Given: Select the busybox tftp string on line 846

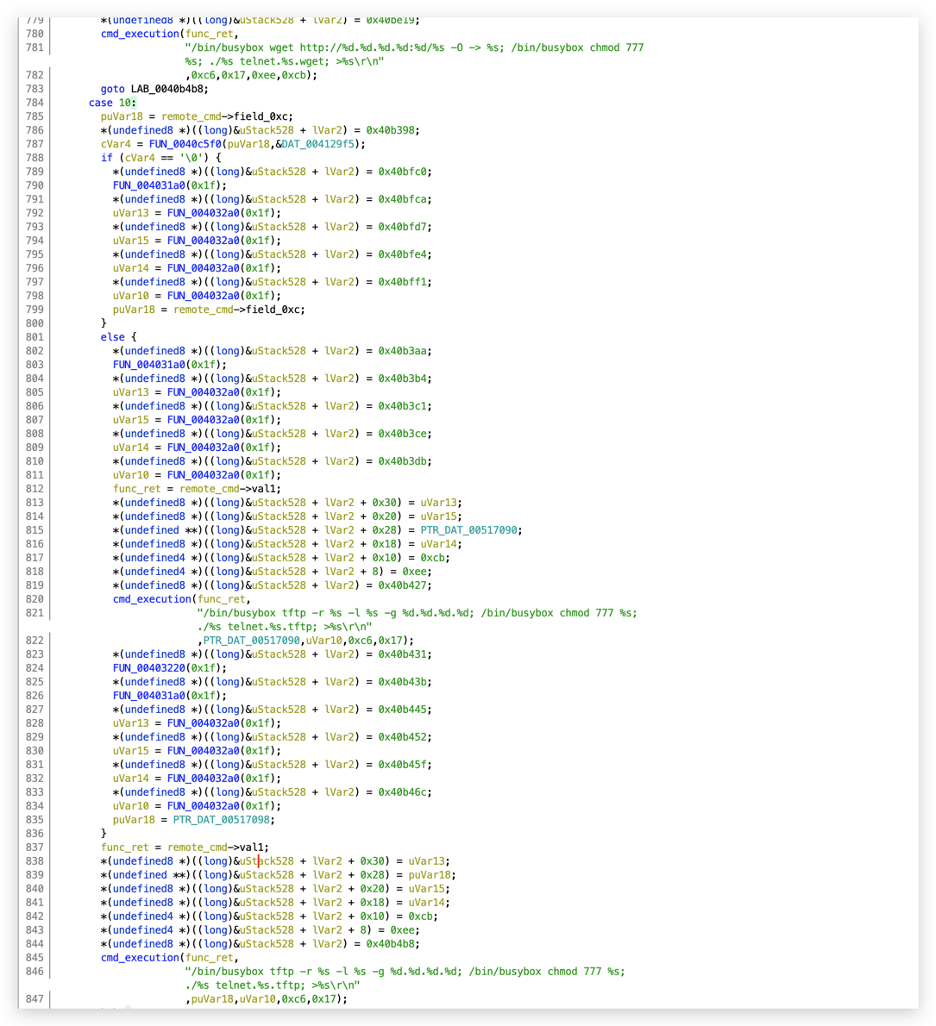Looking at the screenshot, I should (405, 978).
